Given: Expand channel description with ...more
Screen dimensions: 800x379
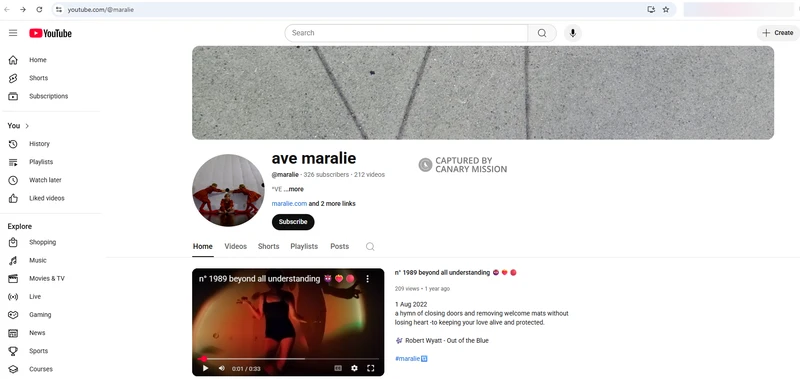Looking at the screenshot, I should coord(293,189).
